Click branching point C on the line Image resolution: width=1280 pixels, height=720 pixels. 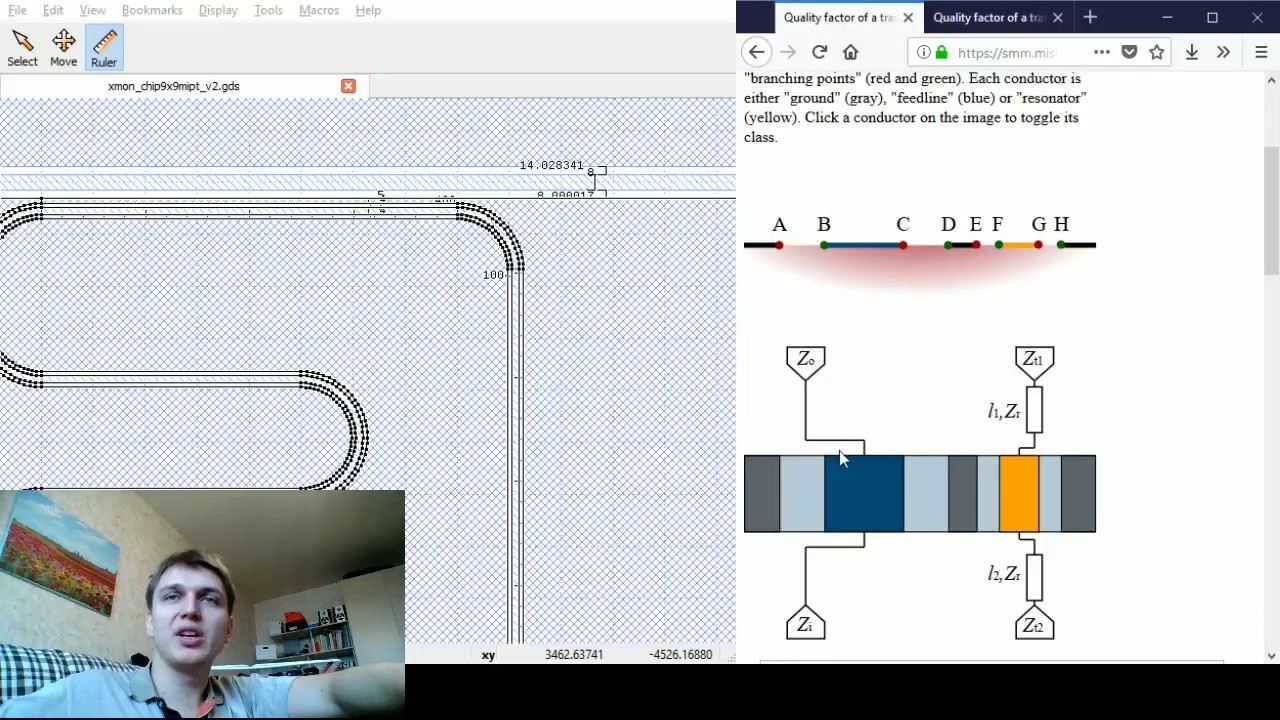(x=903, y=245)
